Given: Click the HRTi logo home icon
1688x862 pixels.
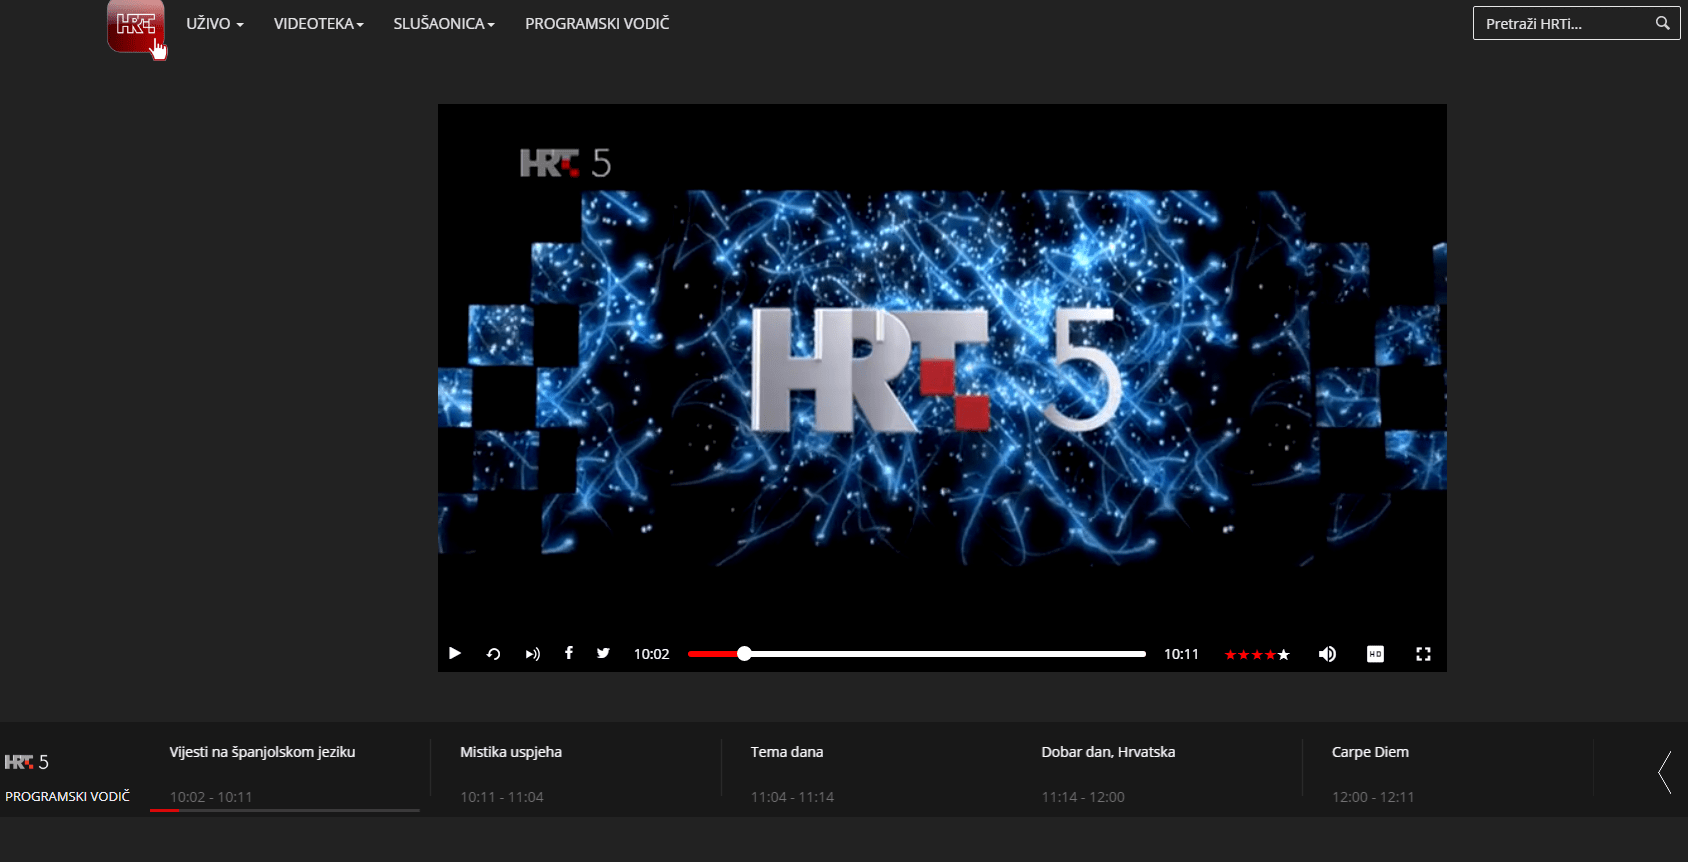Looking at the screenshot, I should [x=135, y=25].
